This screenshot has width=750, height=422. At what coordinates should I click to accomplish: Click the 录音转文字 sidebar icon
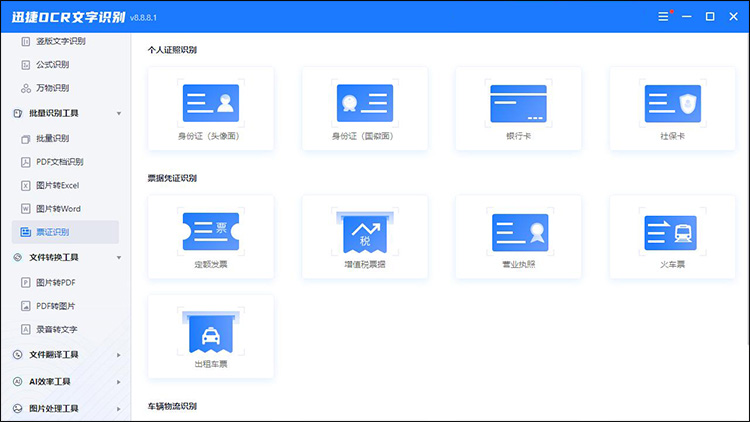[x=26, y=330]
